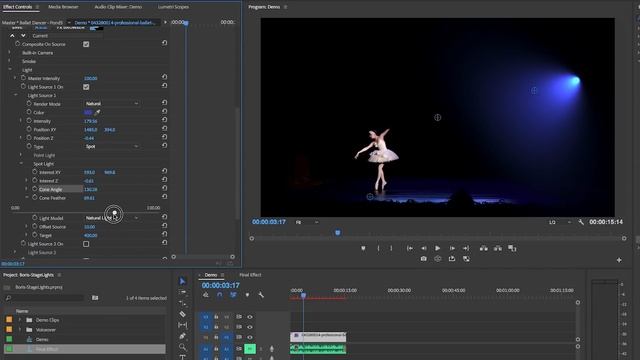The width and height of the screenshot is (640, 360).
Task: Toggle green mute button on A1
Action: [250, 349]
